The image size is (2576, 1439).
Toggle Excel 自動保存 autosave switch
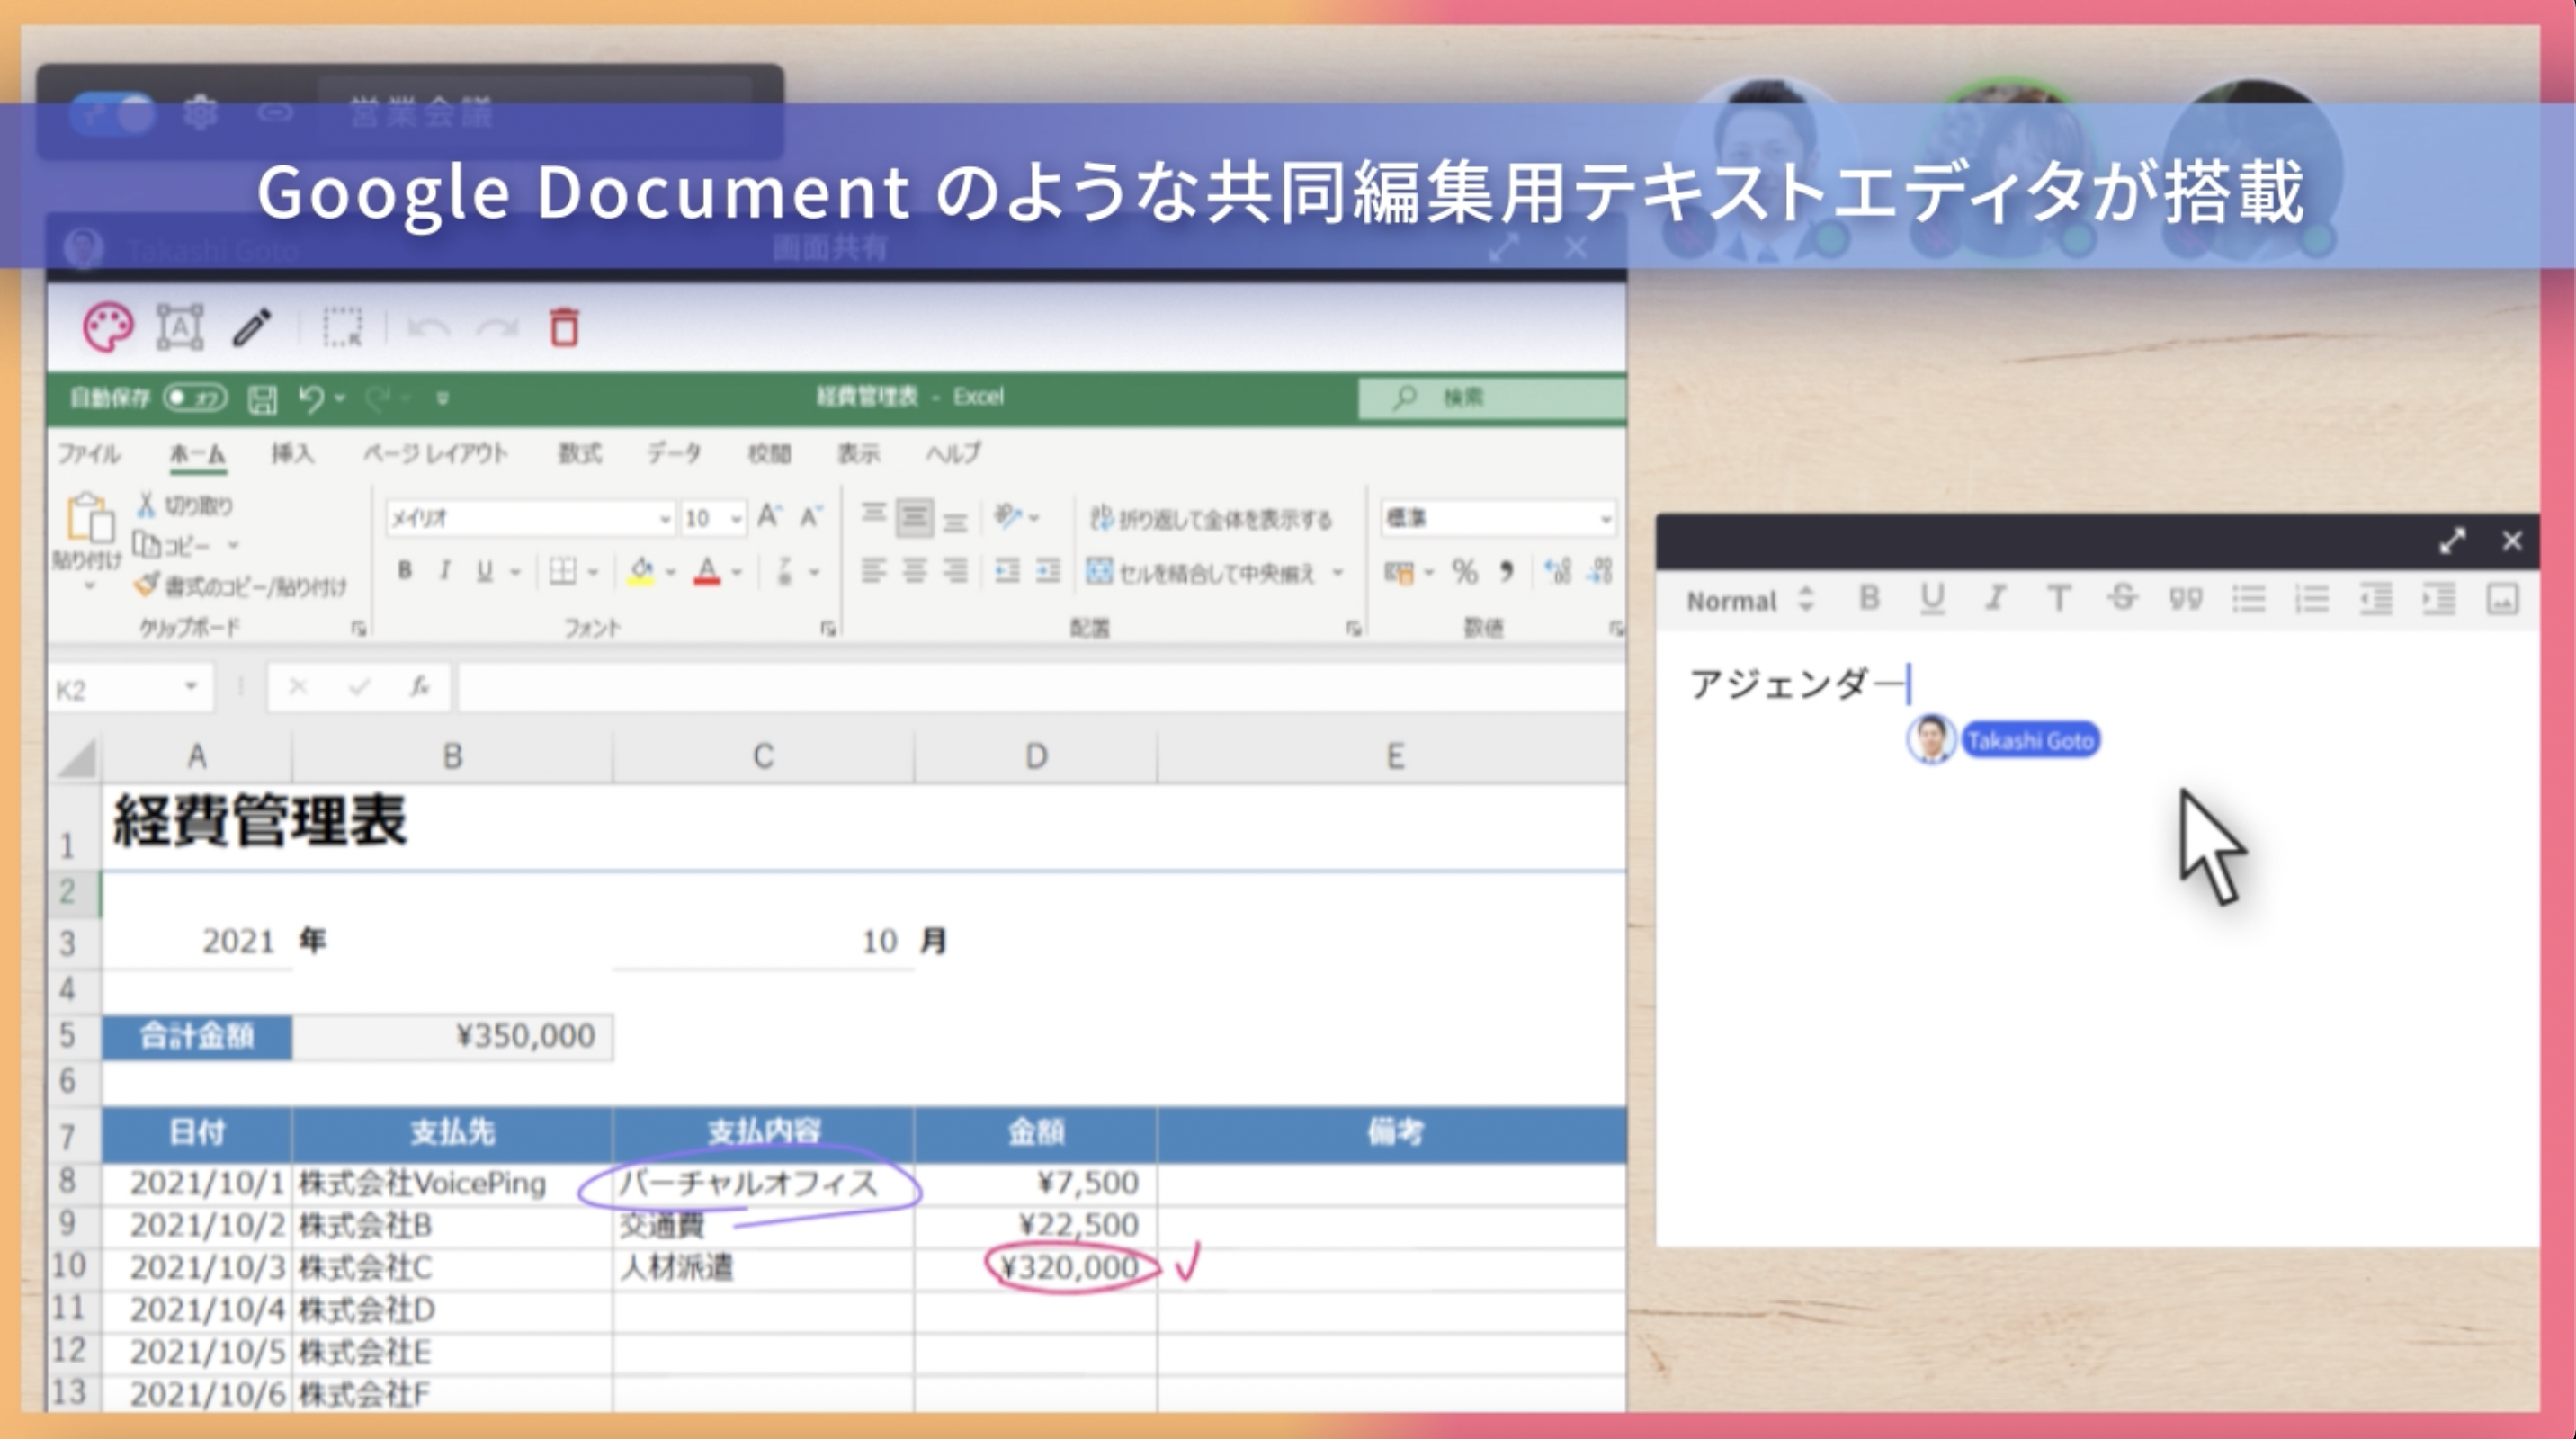click(x=196, y=398)
